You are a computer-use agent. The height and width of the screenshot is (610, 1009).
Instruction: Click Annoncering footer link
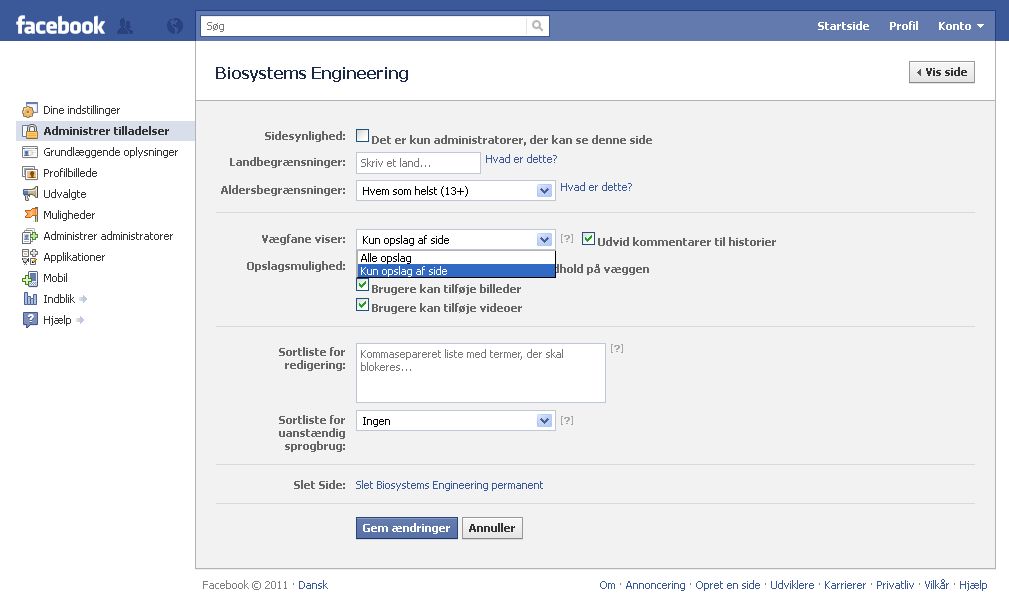(655, 585)
